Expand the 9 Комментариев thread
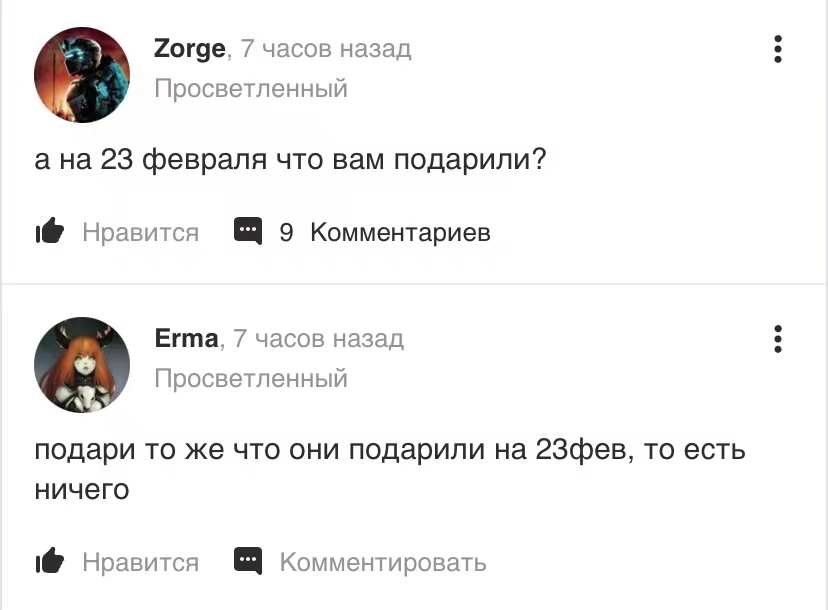828x610 pixels. (x=385, y=232)
